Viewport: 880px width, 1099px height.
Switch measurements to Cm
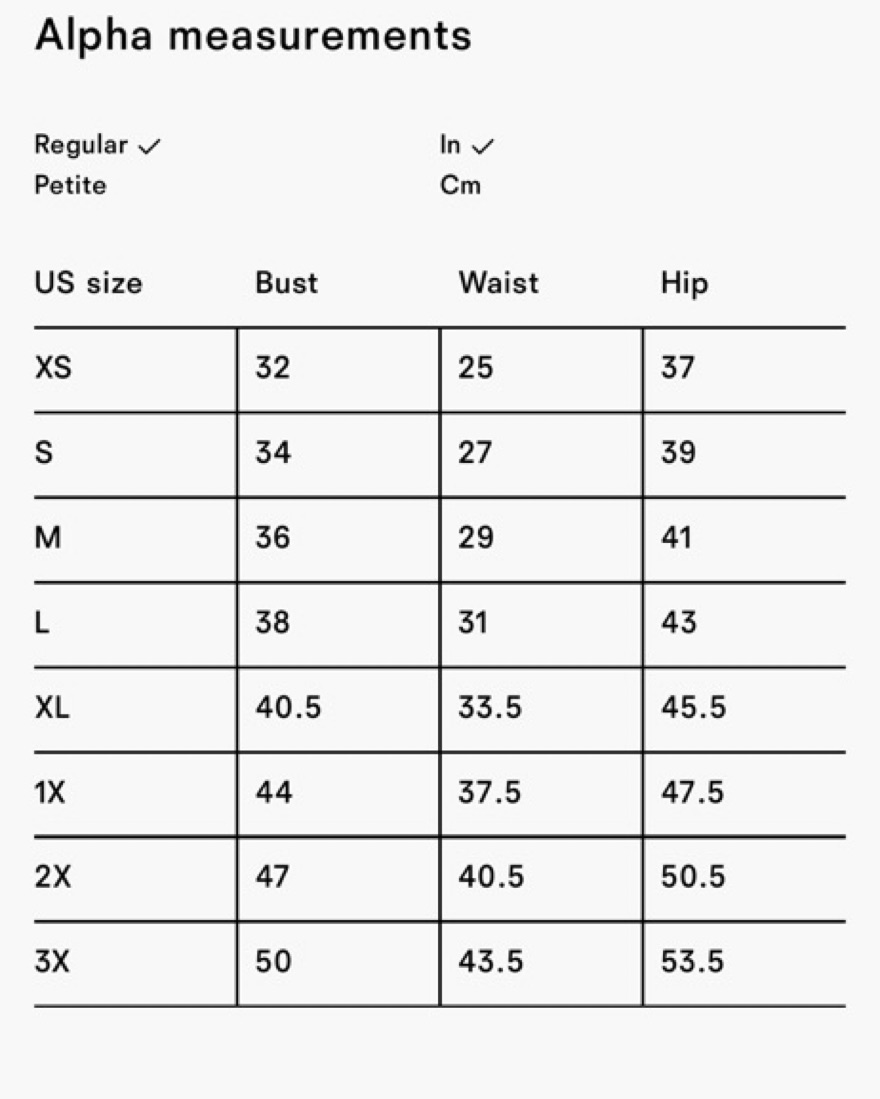click(460, 186)
